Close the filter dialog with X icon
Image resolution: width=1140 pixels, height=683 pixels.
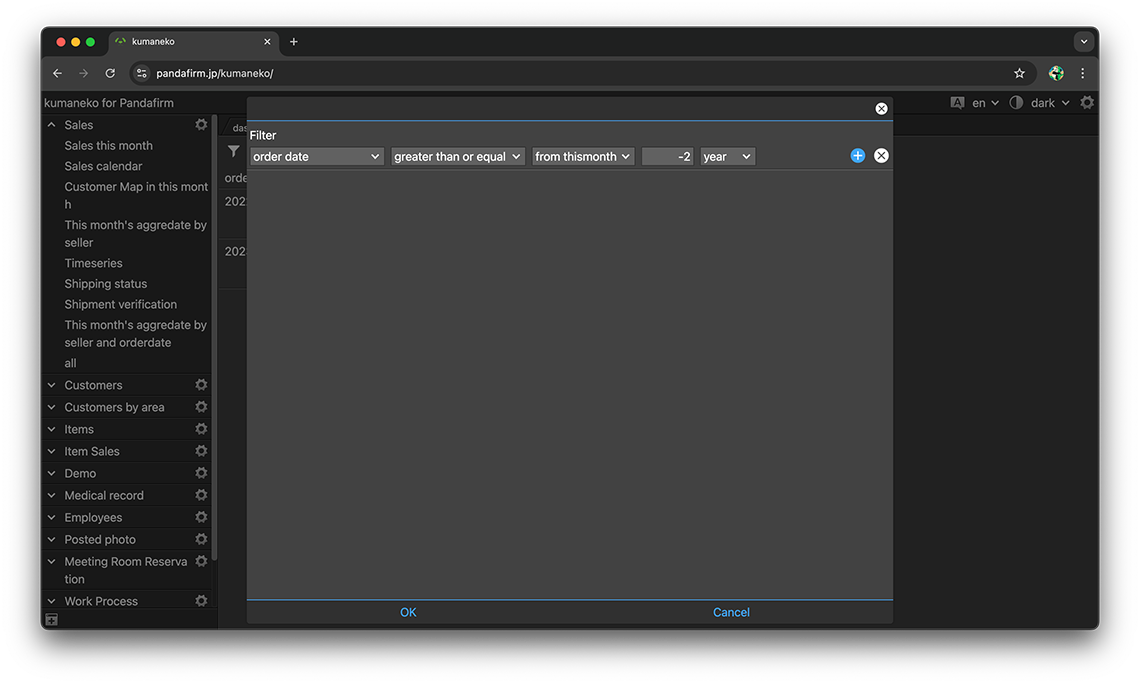tap(881, 109)
